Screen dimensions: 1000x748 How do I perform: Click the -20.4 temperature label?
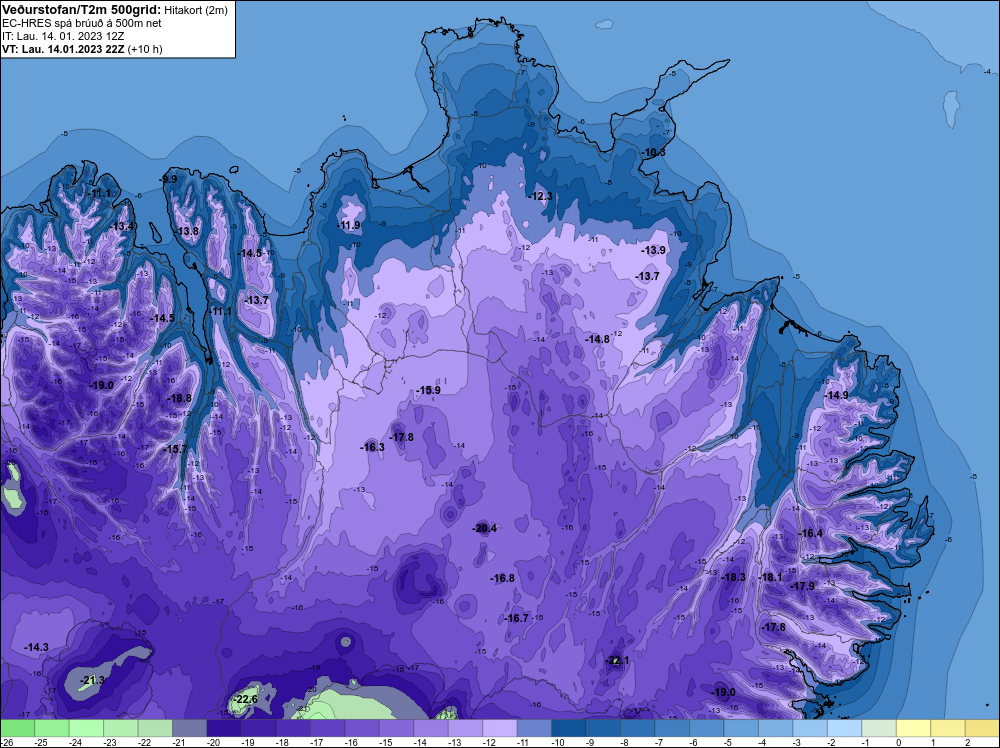484,528
